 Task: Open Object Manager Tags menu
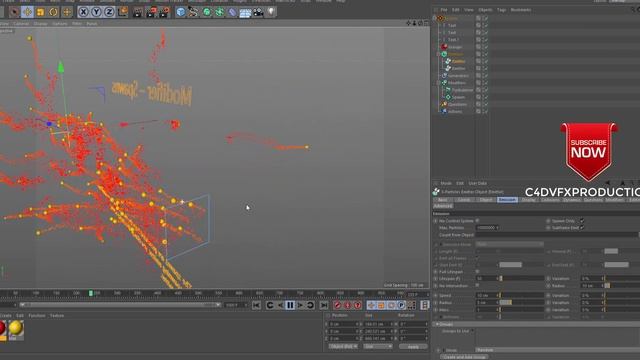(502, 10)
